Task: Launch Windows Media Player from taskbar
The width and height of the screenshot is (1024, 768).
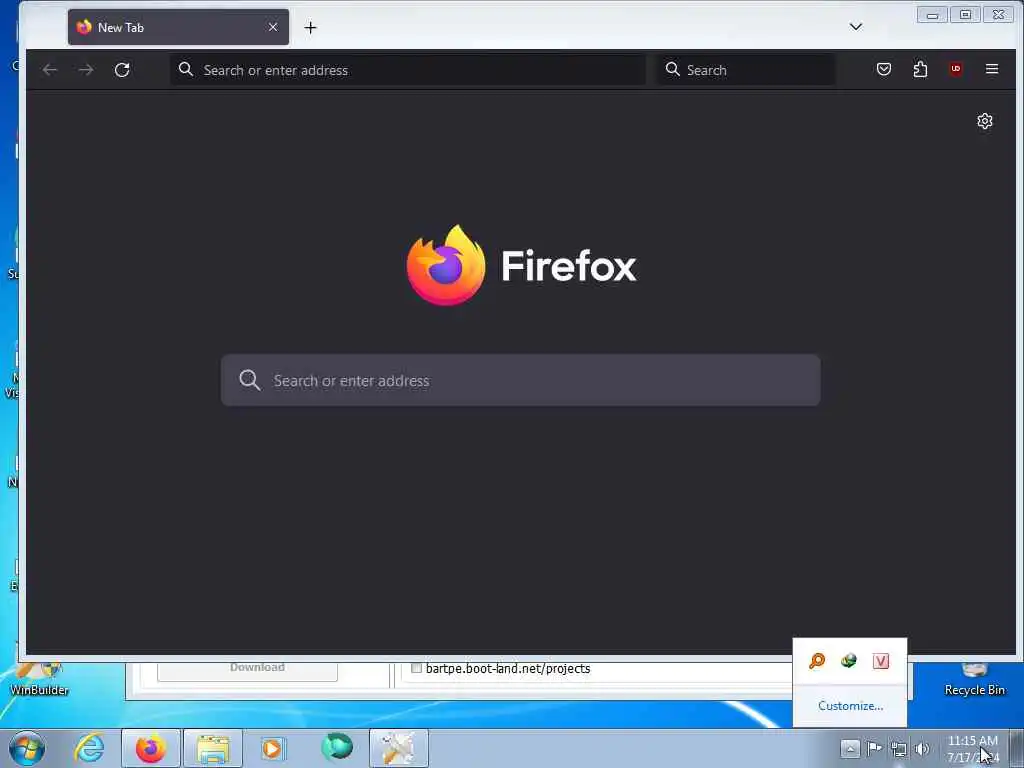Action: pos(273,748)
